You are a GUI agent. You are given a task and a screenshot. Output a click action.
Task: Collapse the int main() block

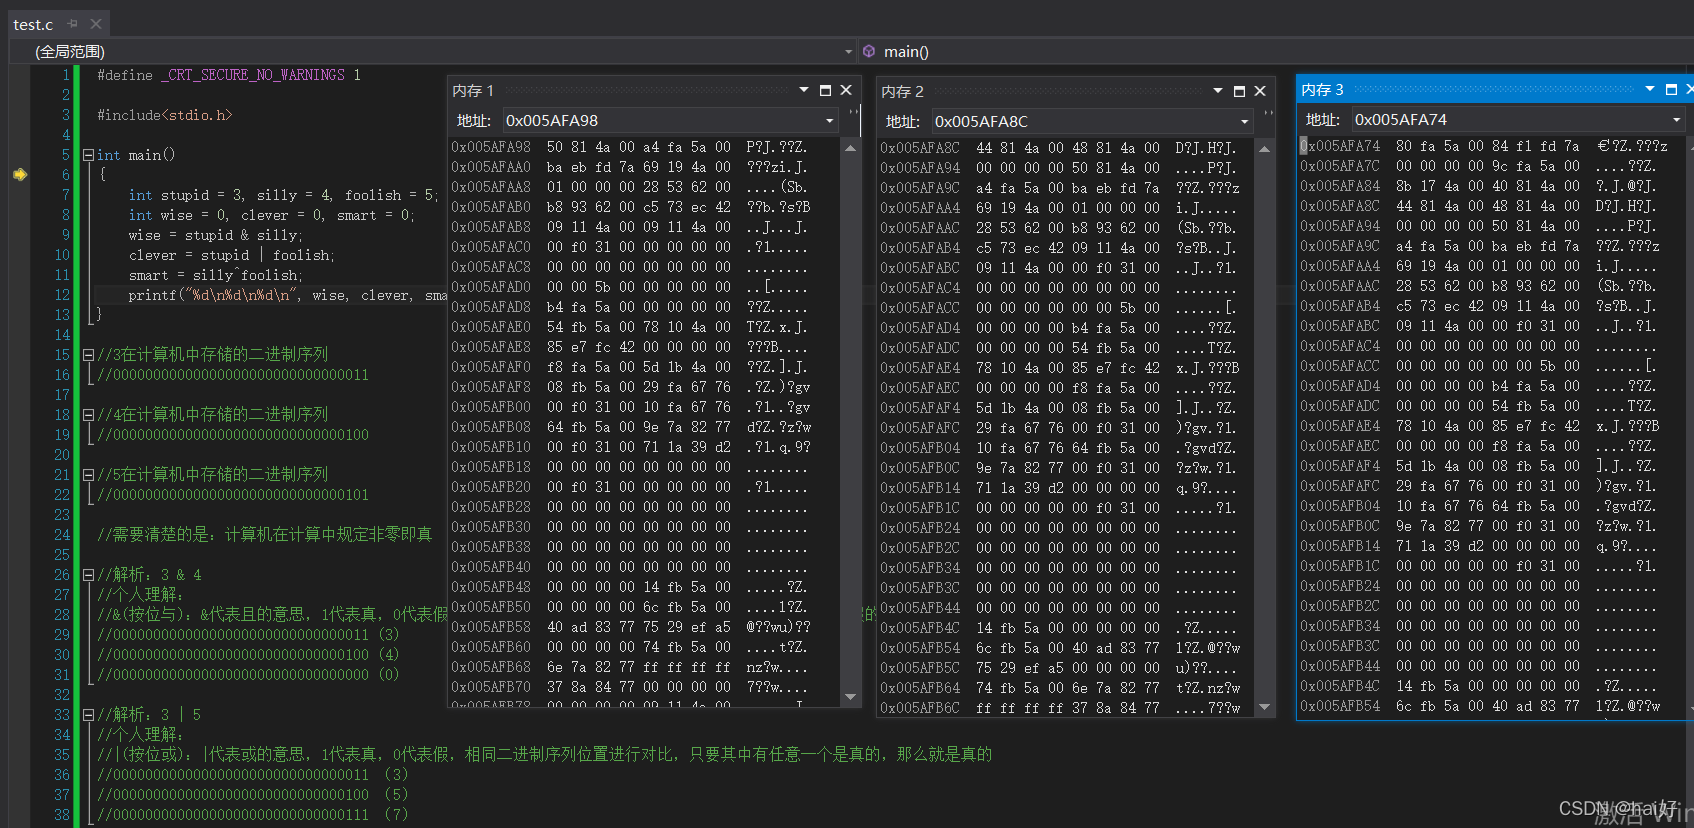click(x=88, y=155)
